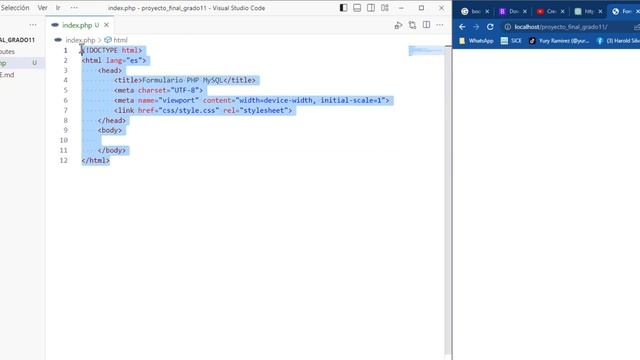Open the editor More Actions ellipsis
The image size is (640, 360).
[440, 25]
